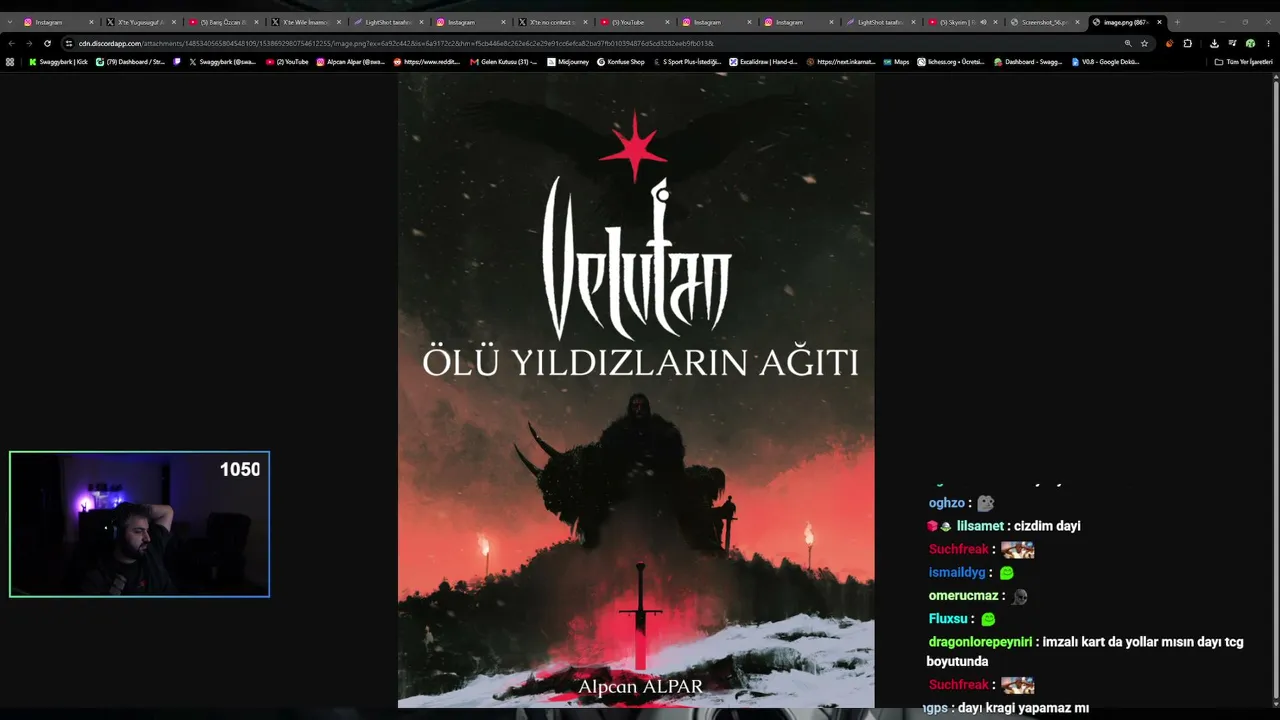
Task: Open the apps grid in bookmarks bar
Action: (10, 62)
